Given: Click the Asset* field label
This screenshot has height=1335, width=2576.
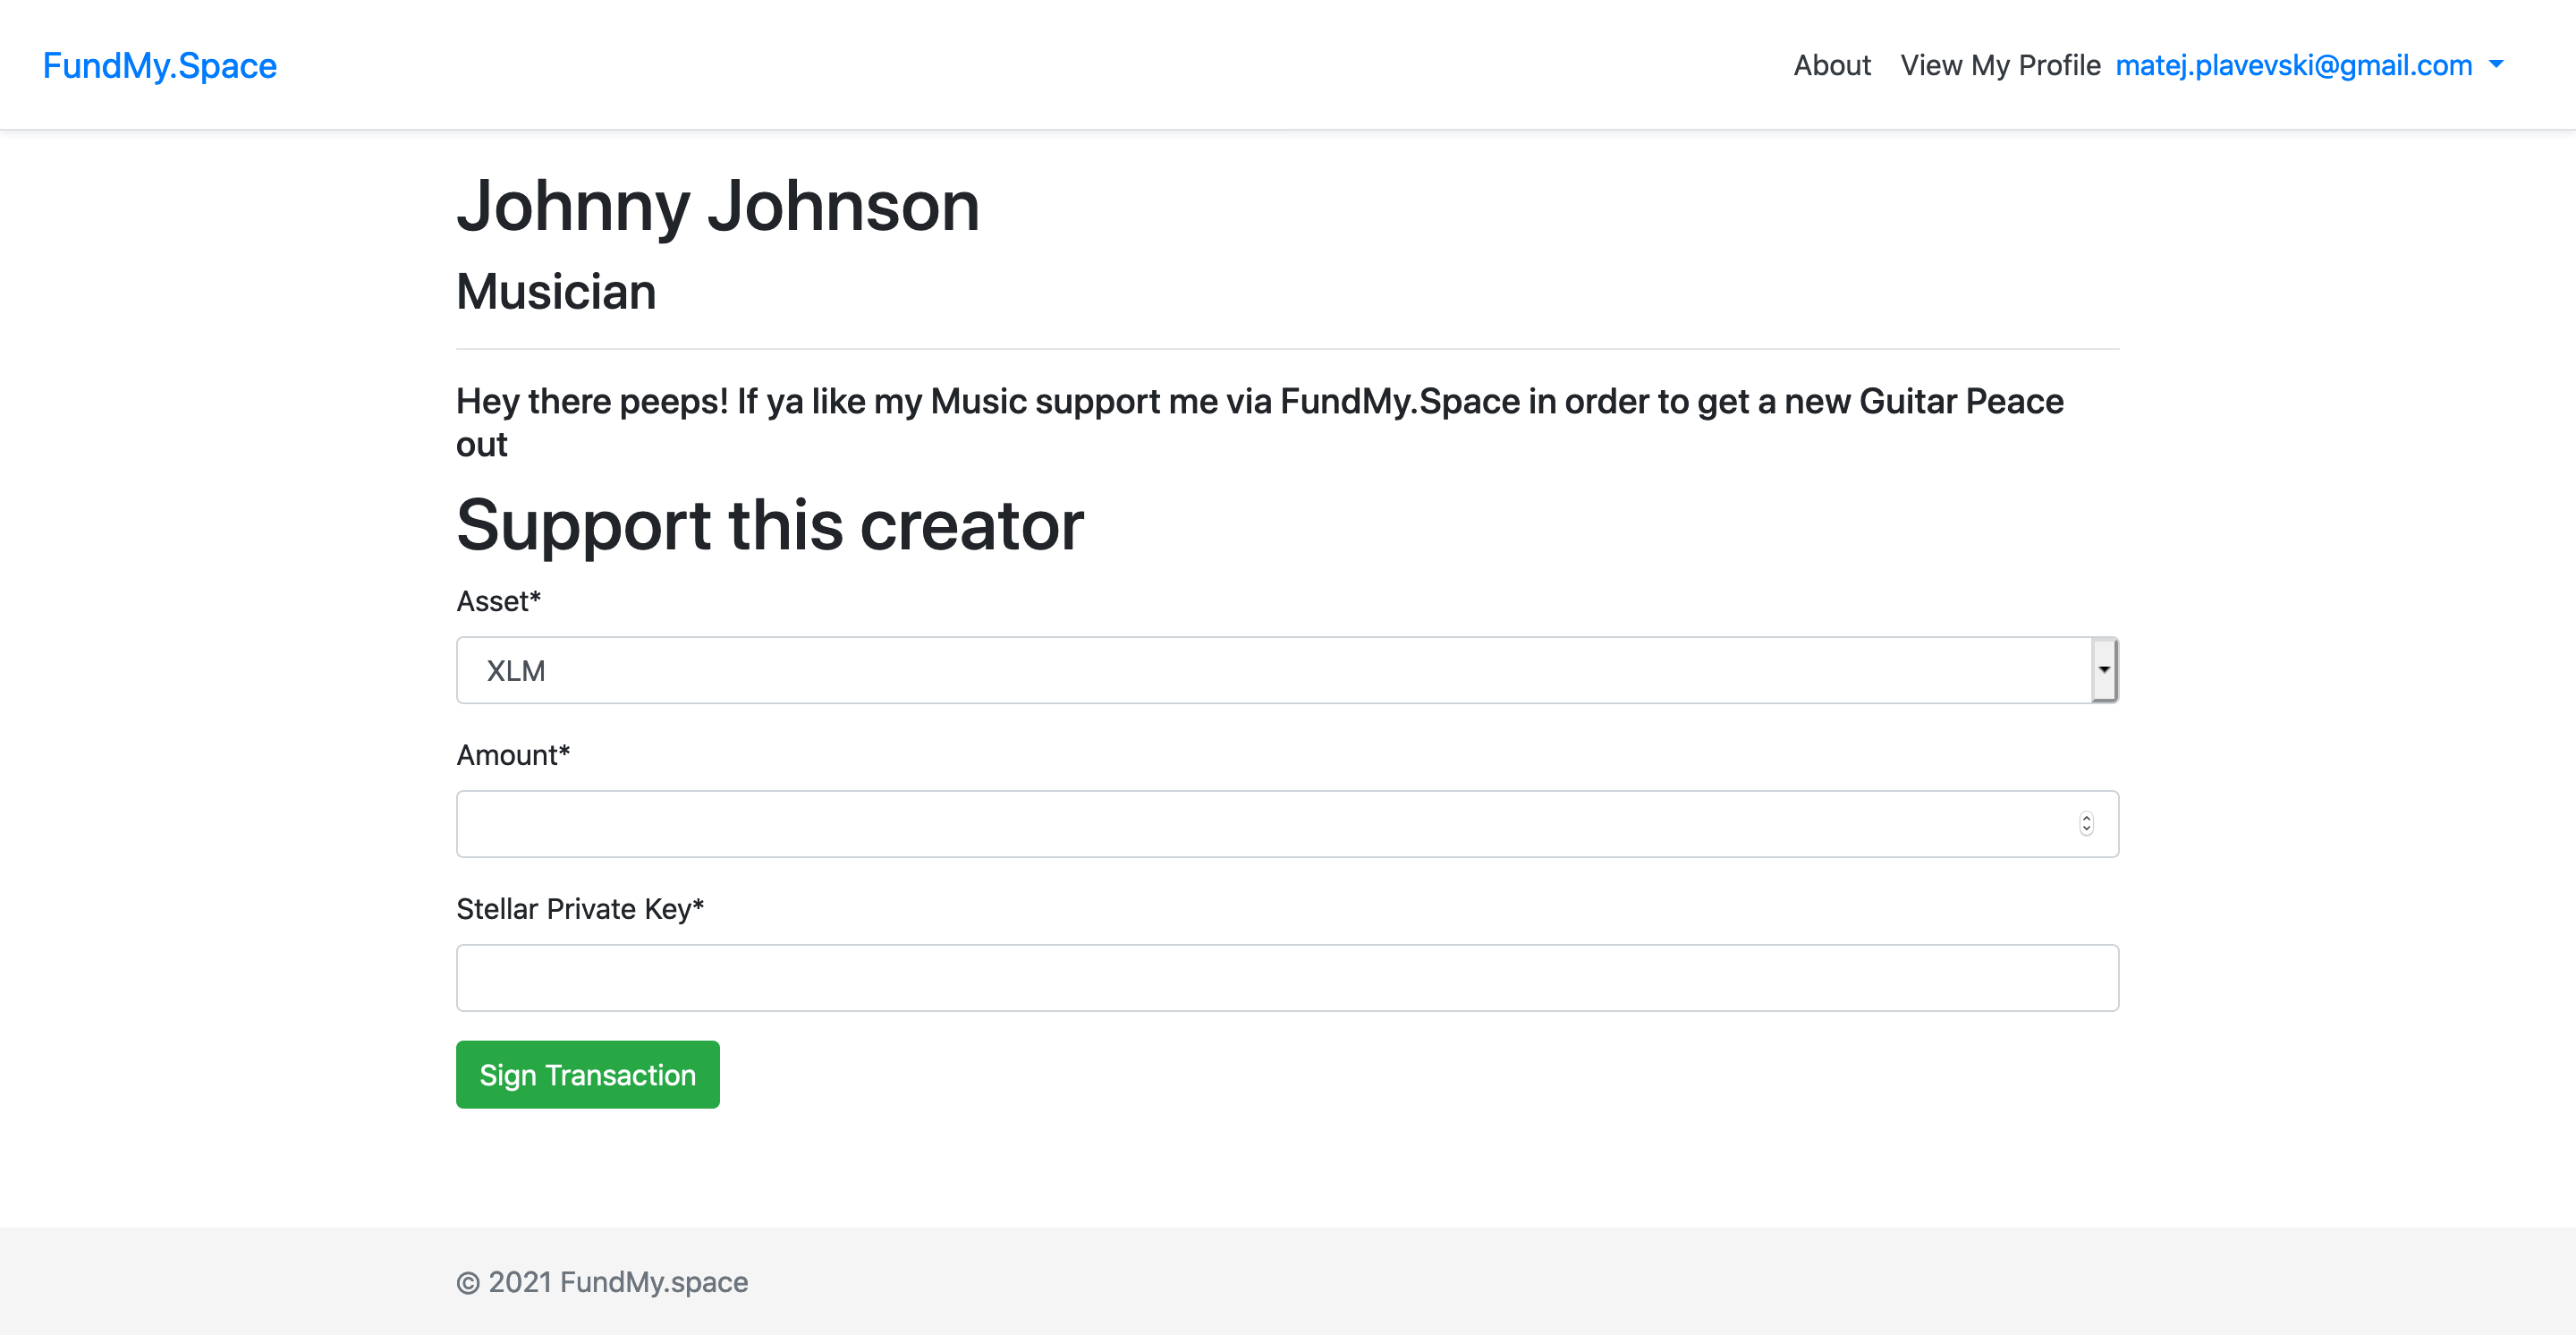Looking at the screenshot, I should pos(498,601).
